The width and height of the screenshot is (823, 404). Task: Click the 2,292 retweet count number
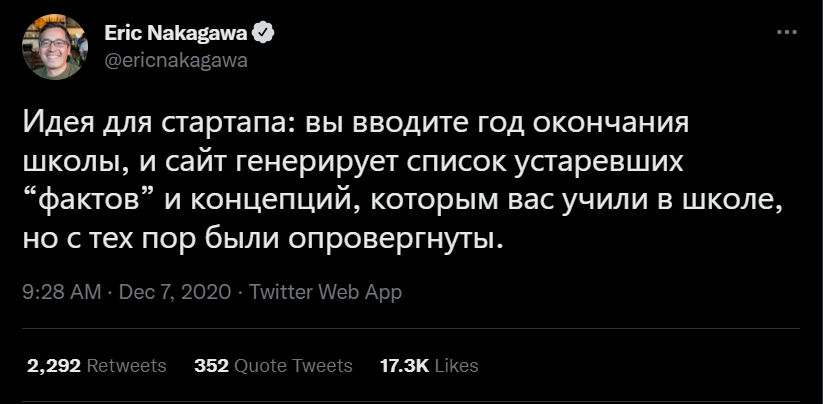(x=52, y=366)
